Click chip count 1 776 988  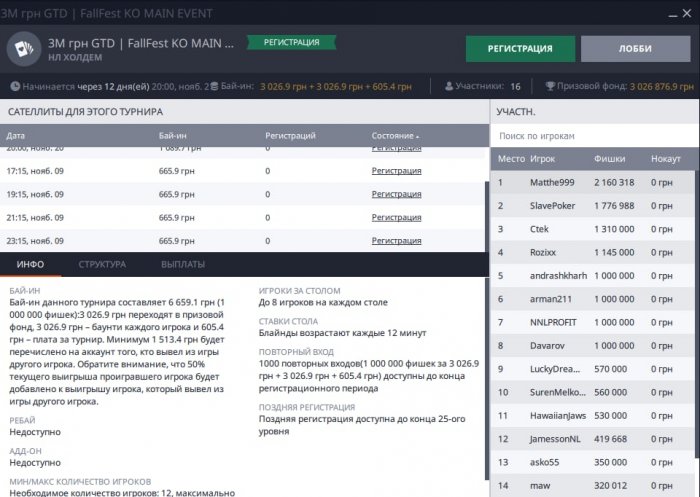614,206
